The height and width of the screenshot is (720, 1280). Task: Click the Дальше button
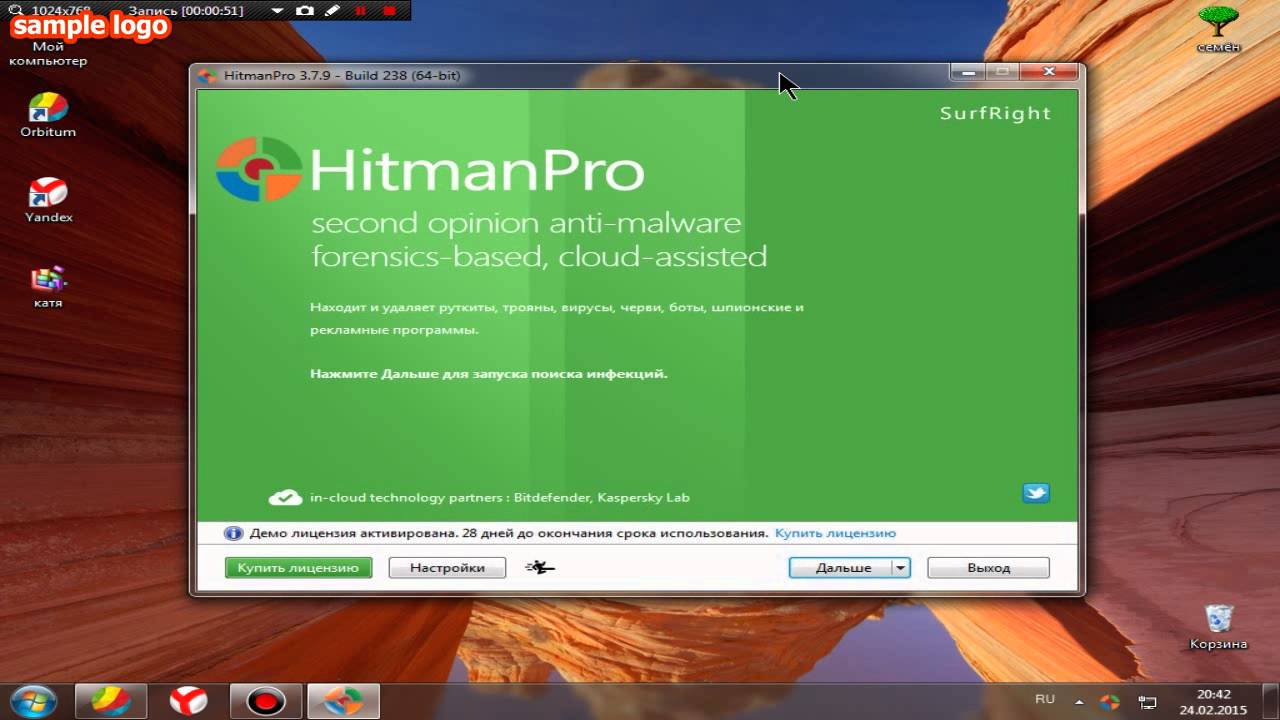click(841, 568)
